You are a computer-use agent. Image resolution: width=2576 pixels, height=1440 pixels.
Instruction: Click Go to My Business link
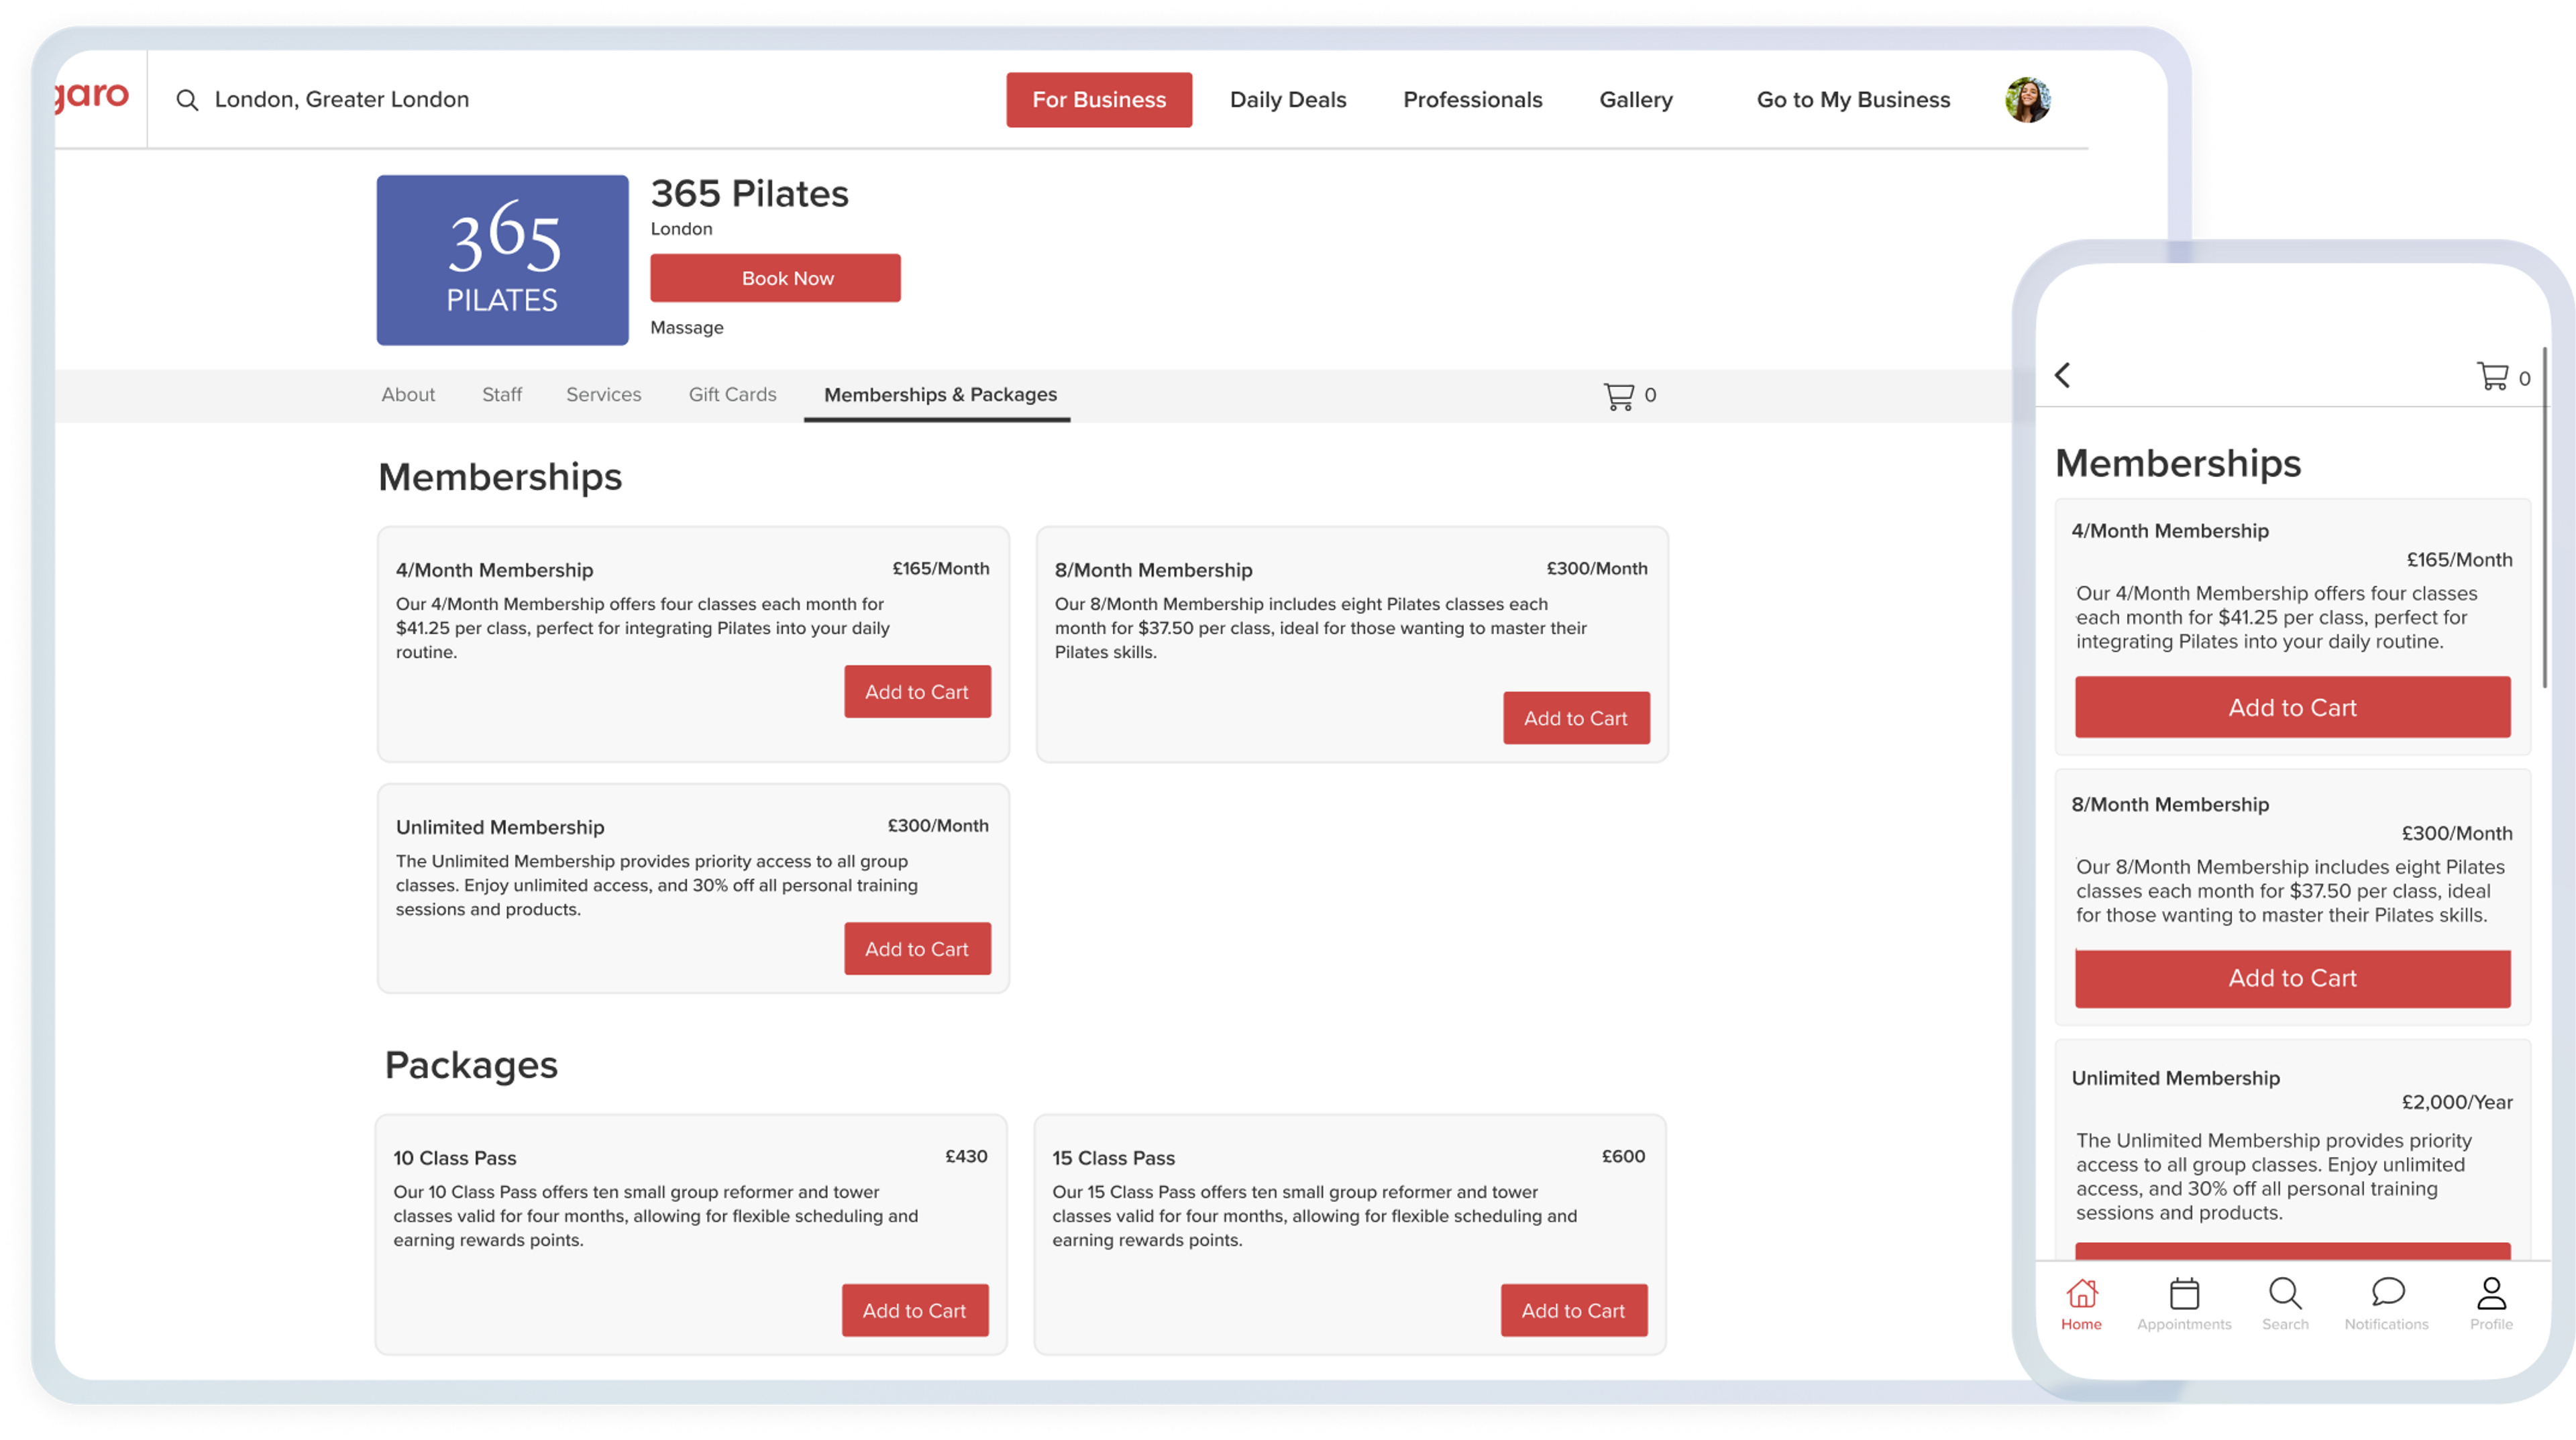pos(1853,100)
